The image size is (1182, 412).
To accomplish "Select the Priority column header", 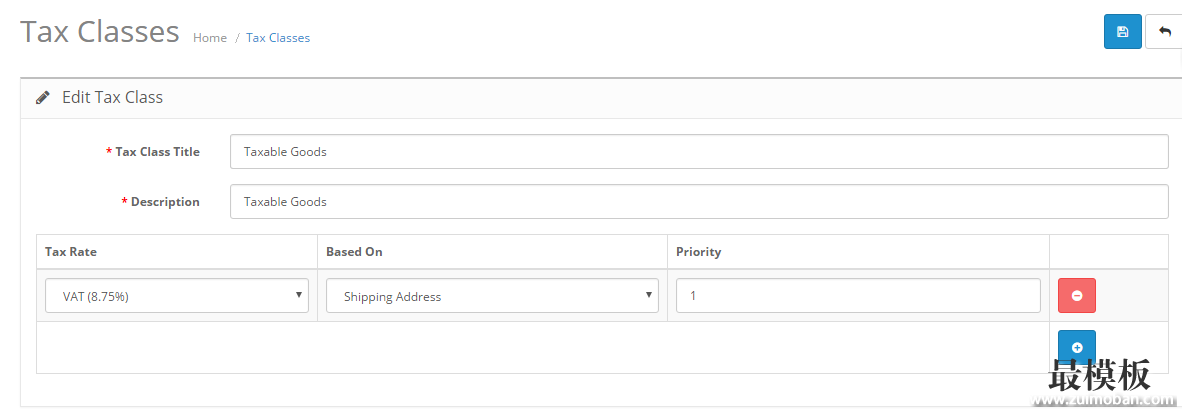I will (x=699, y=252).
